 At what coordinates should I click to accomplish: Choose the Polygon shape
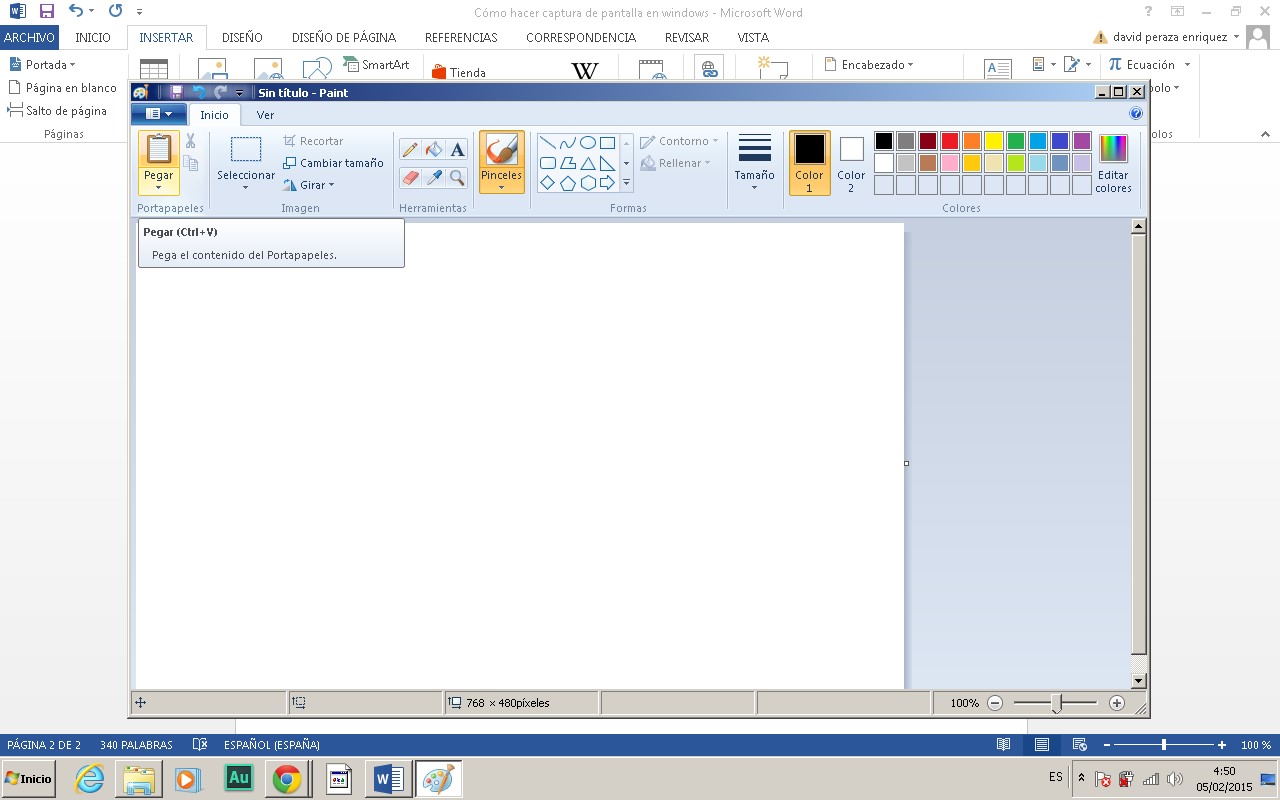[x=568, y=163]
